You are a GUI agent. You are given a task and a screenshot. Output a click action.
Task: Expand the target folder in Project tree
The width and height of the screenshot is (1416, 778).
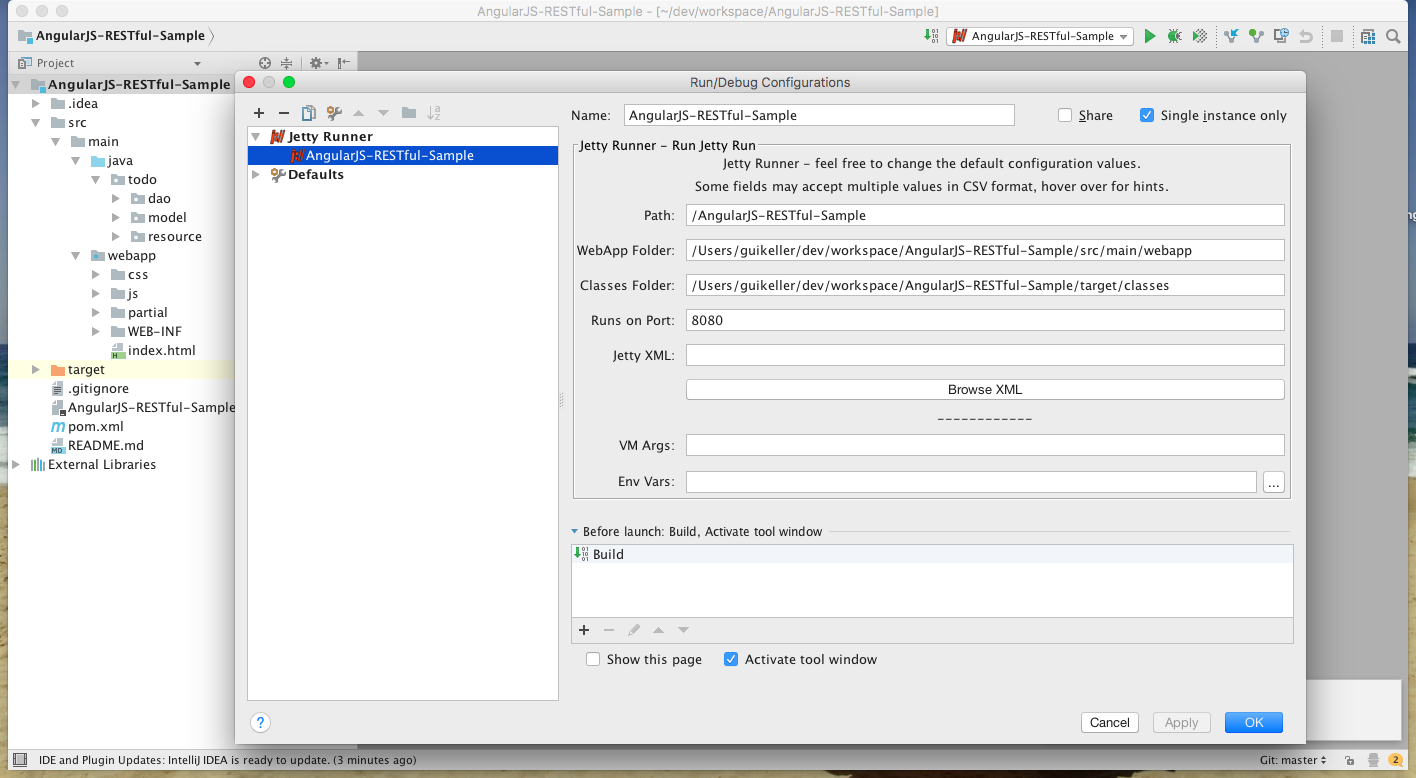(x=36, y=369)
